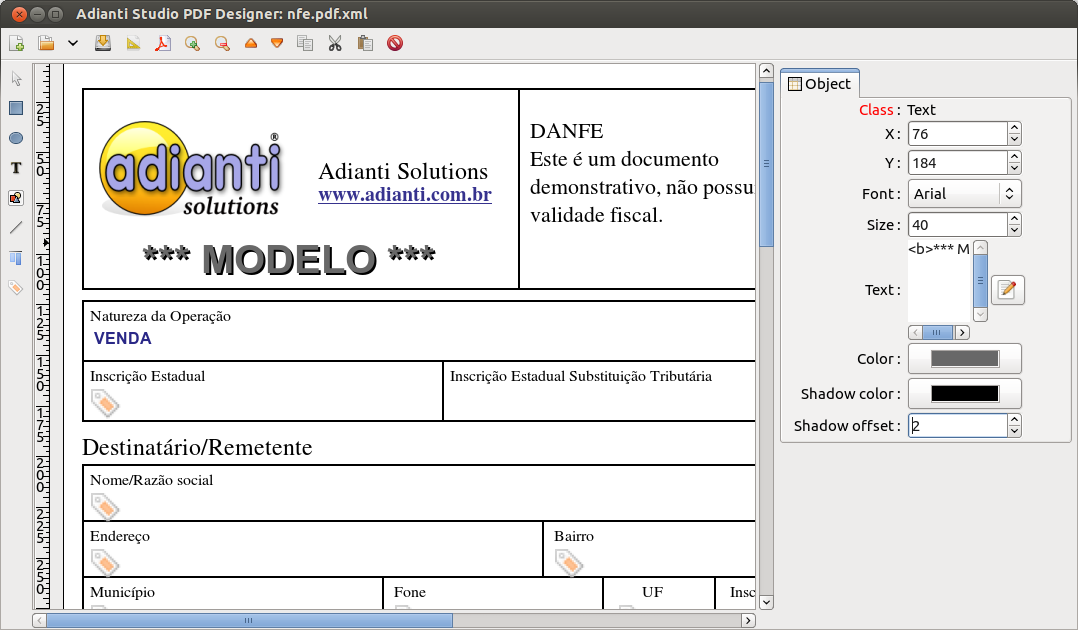
Task: Decrease the X value with the down arrow
Action: (1014, 140)
